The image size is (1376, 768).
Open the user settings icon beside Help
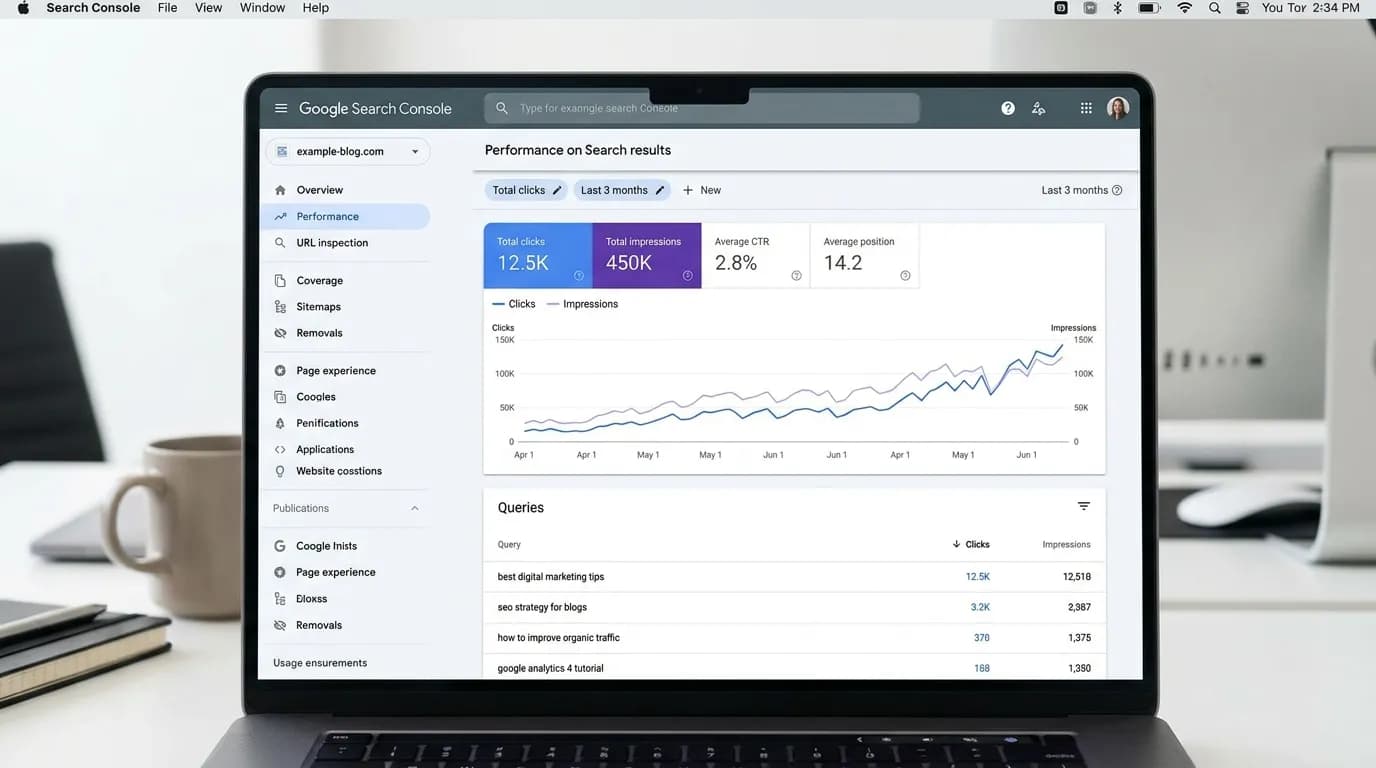coord(1038,108)
